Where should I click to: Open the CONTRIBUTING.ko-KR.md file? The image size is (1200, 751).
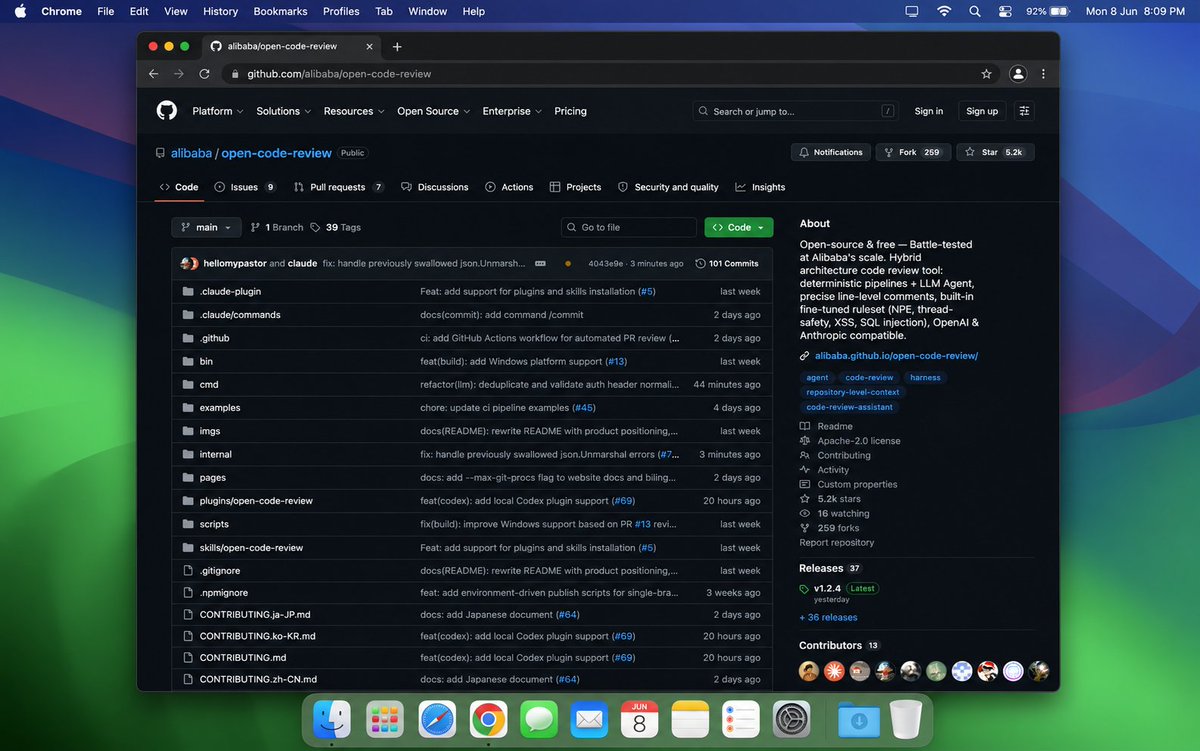click(257, 636)
